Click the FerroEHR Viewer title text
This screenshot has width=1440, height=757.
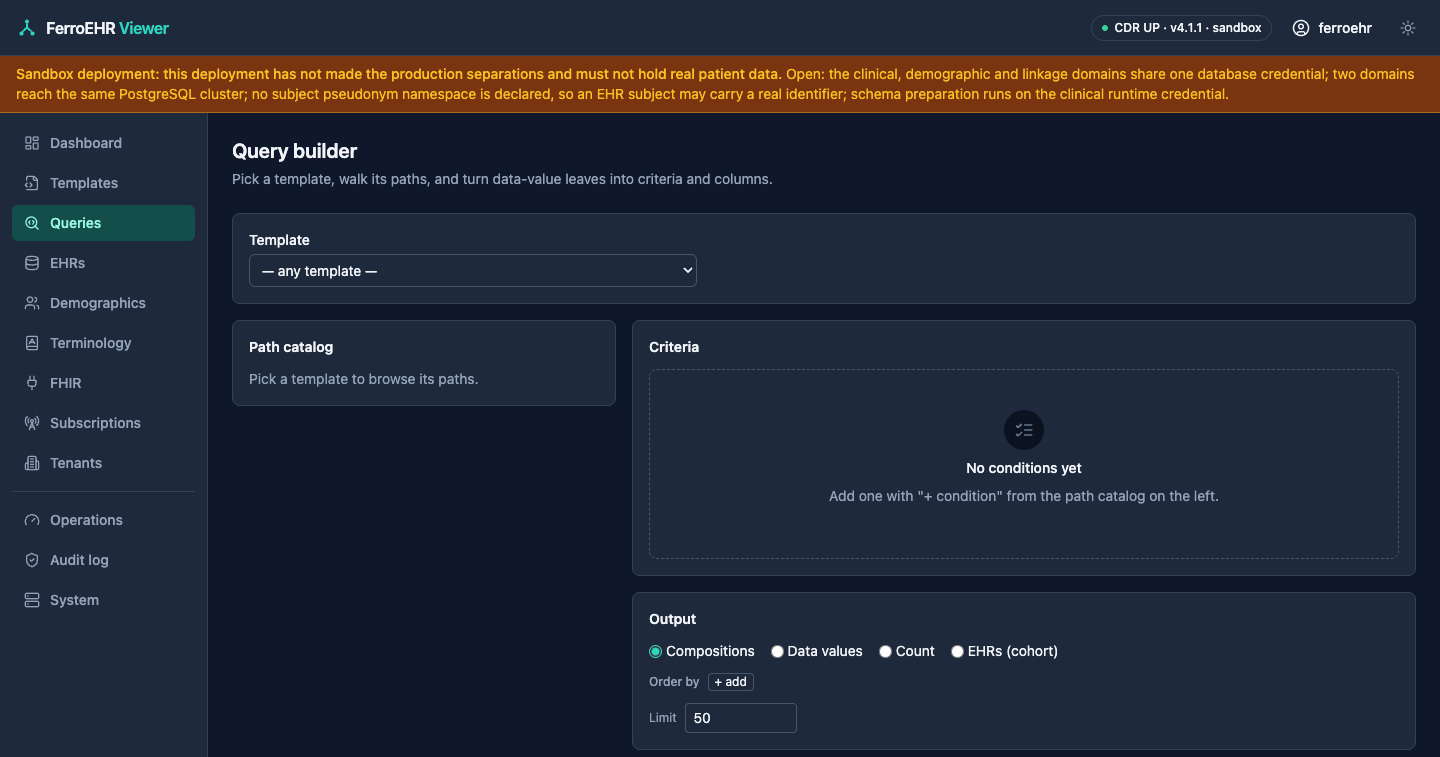click(107, 28)
